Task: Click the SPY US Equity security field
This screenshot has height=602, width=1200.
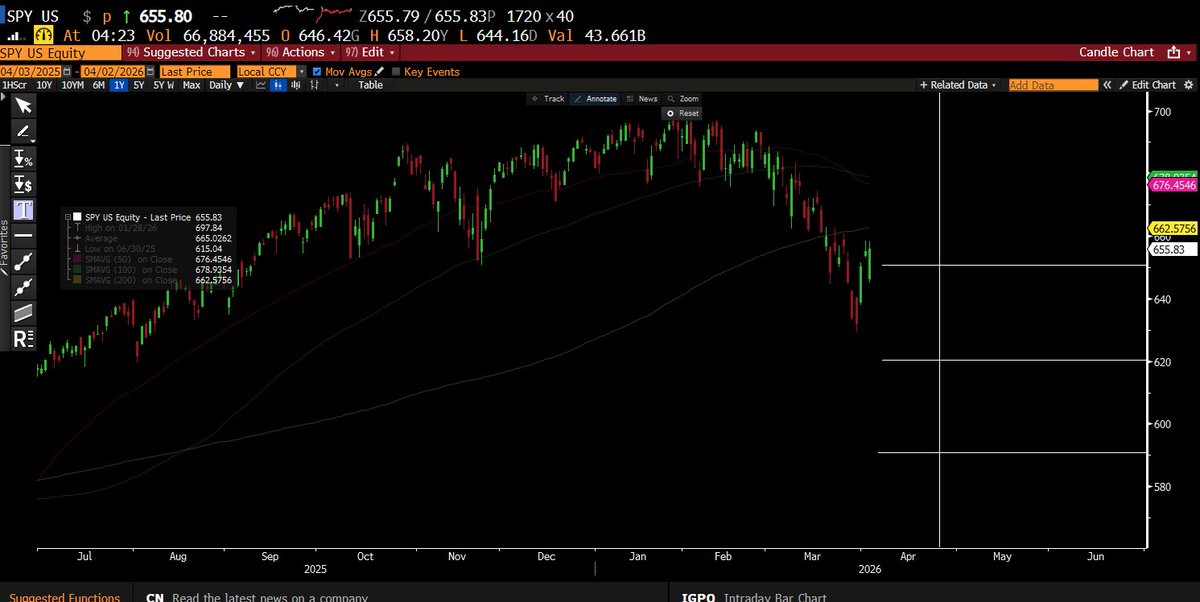Action: click(60, 52)
